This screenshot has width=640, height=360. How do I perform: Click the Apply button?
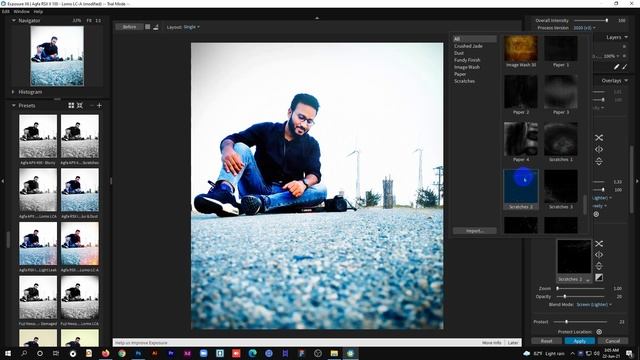580,341
